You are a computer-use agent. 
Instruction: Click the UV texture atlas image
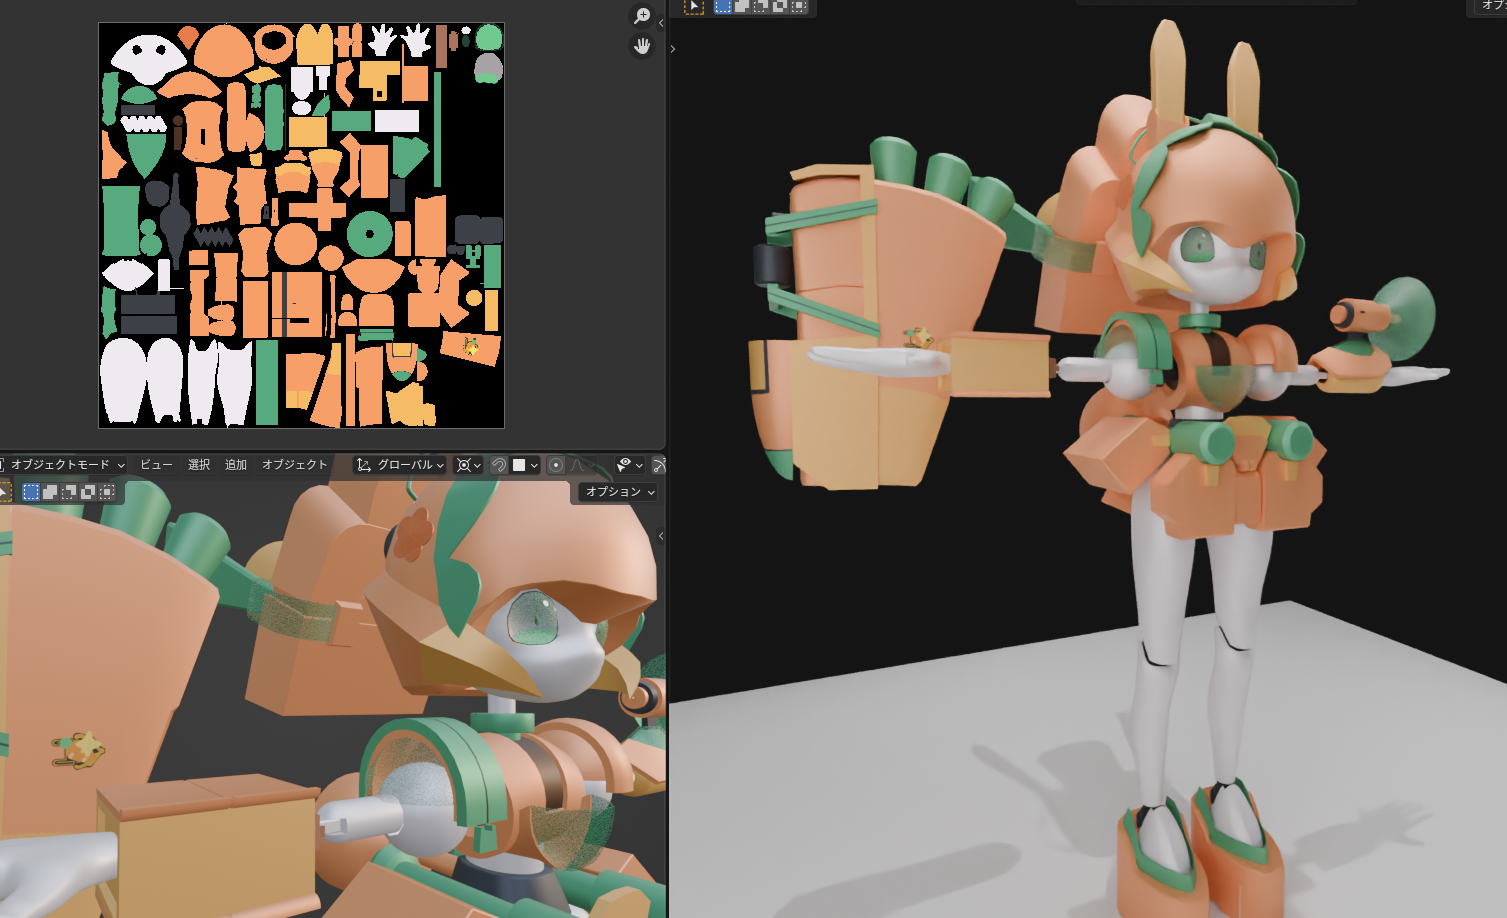tap(301, 225)
